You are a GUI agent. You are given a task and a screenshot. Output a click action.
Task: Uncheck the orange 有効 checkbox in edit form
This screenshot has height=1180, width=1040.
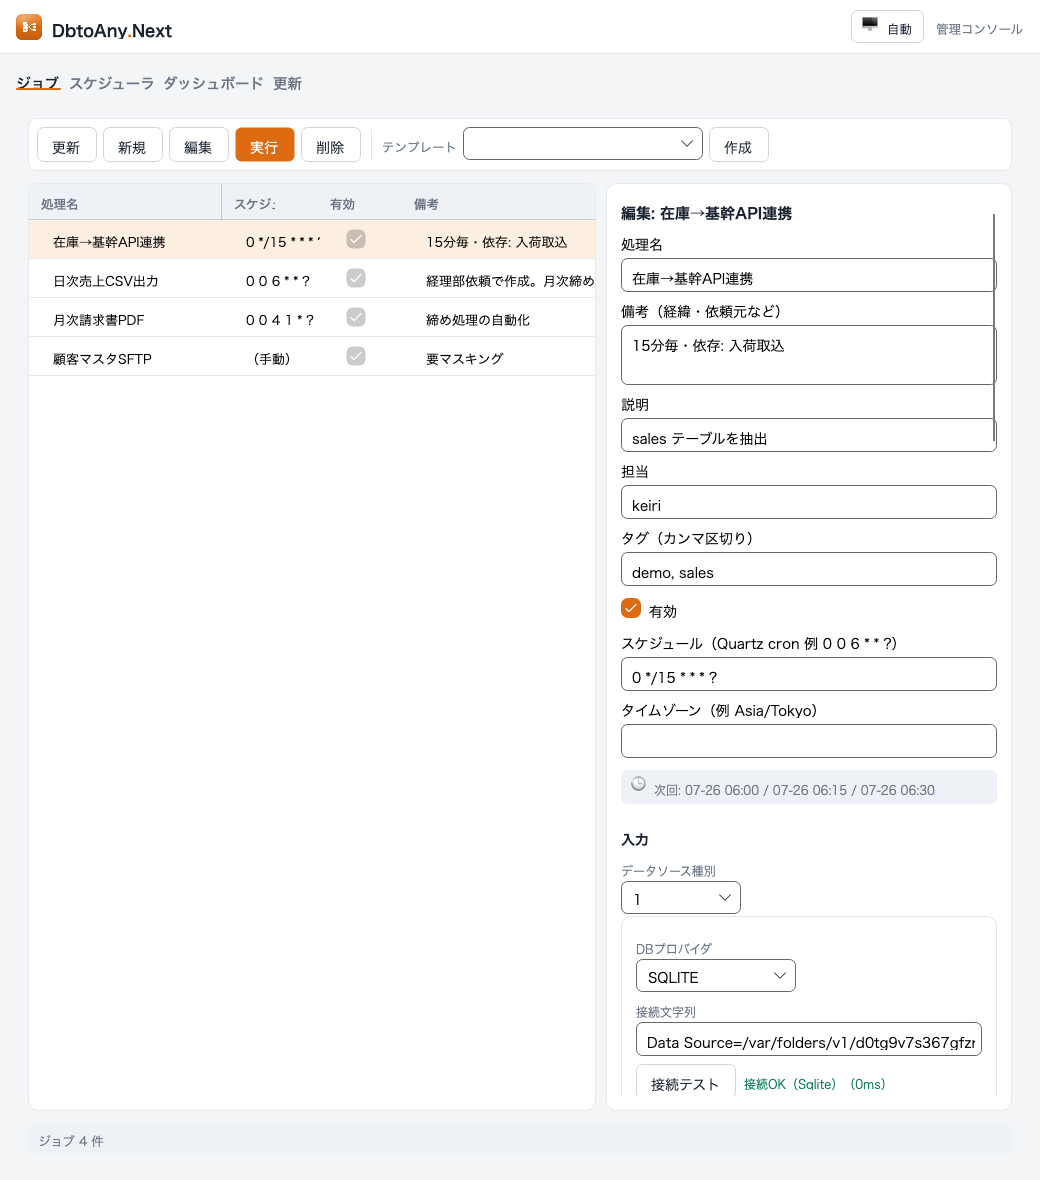631,608
